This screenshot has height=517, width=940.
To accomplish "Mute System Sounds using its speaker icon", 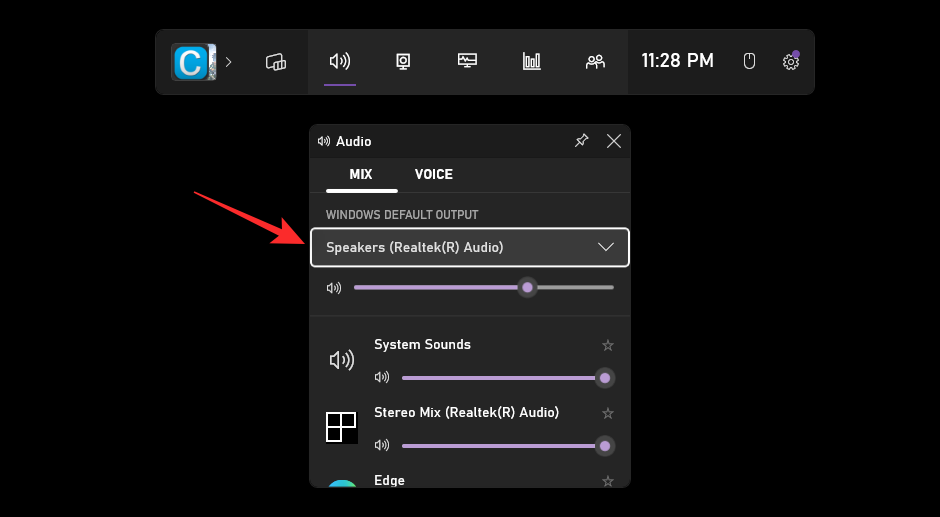I will pyautogui.click(x=381, y=378).
